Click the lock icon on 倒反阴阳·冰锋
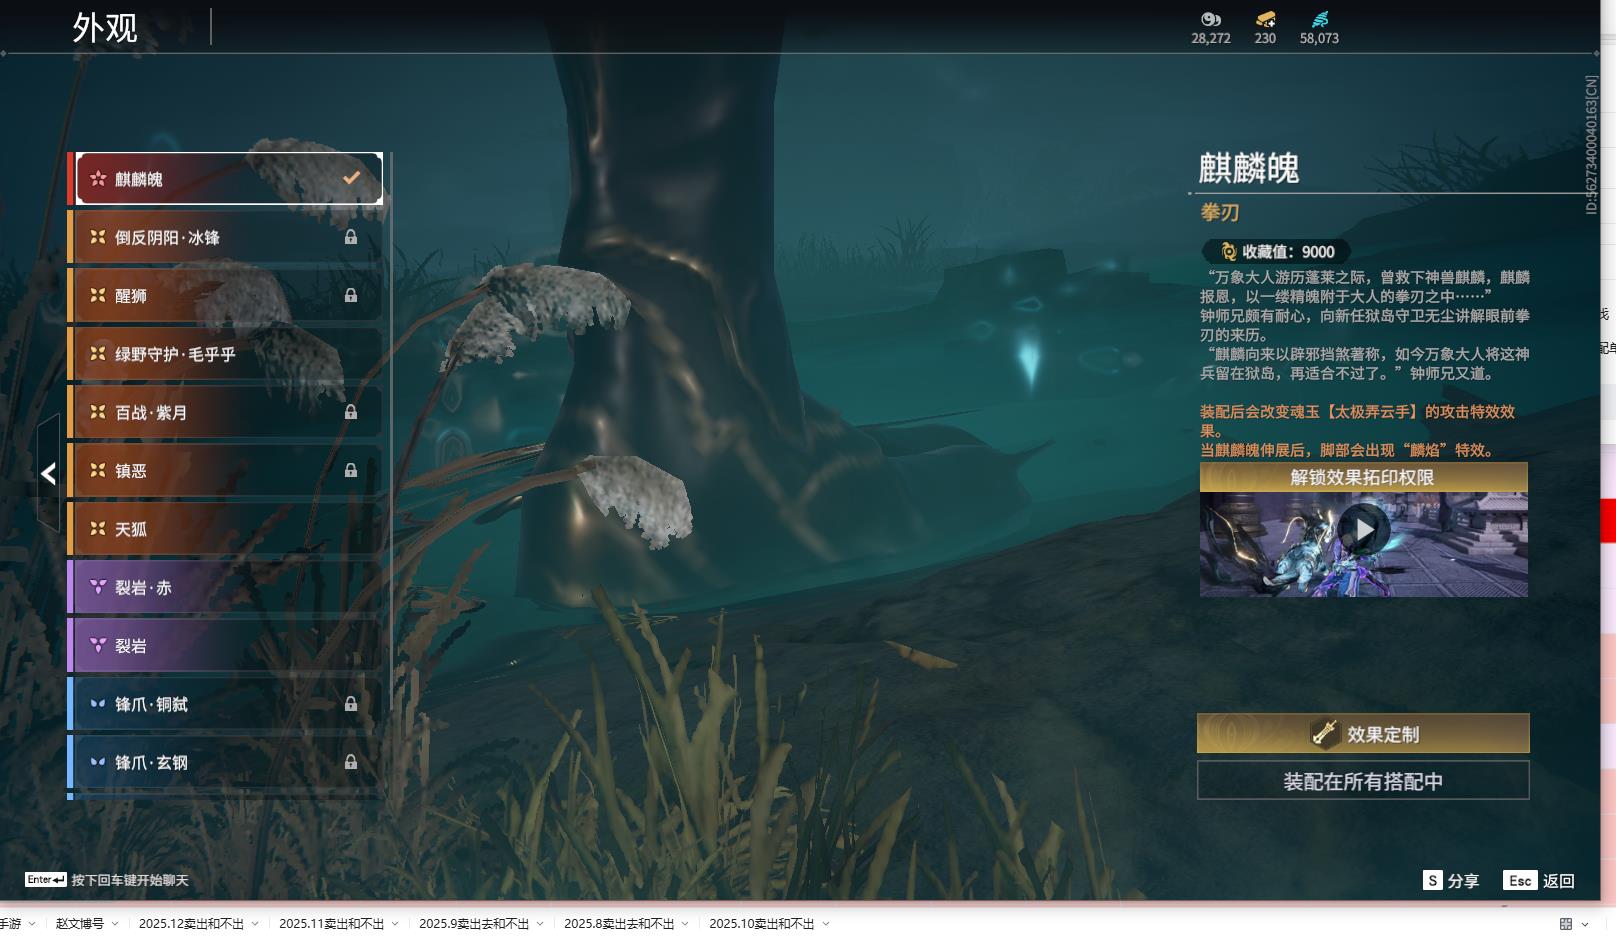The width and height of the screenshot is (1616, 939). (x=351, y=237)
